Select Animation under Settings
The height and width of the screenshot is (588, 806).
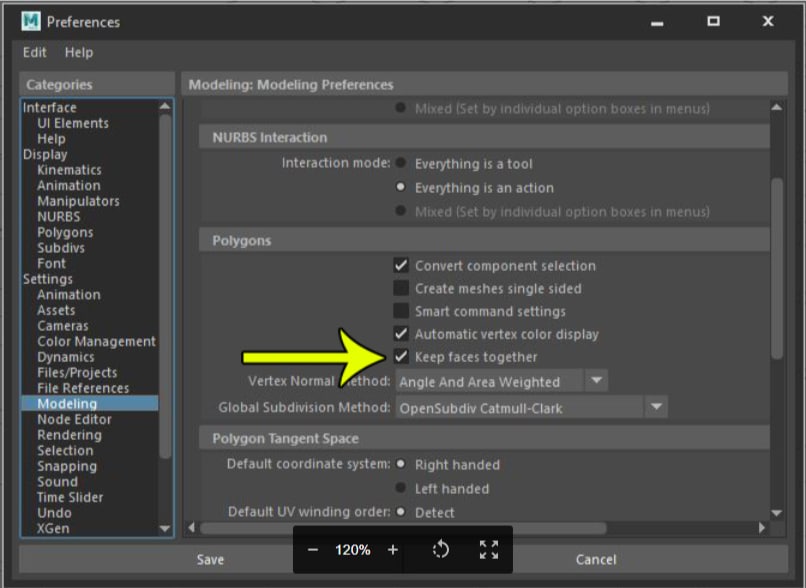[x=68, y=295]
